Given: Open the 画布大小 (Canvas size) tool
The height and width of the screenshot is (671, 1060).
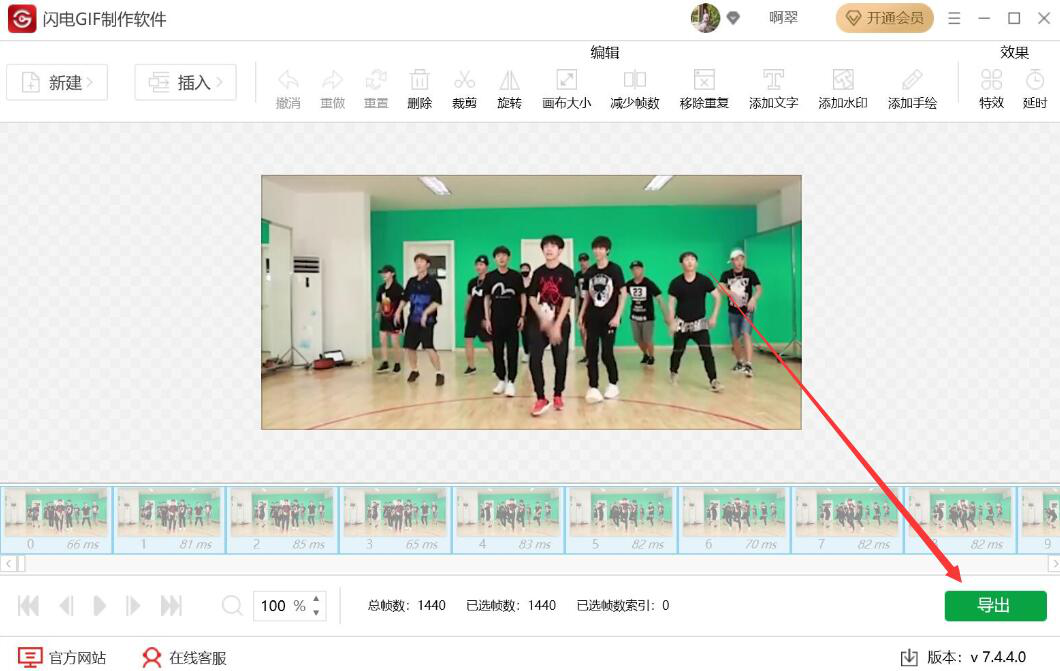Looking at the screenshot, I should (x=567, y=89).
